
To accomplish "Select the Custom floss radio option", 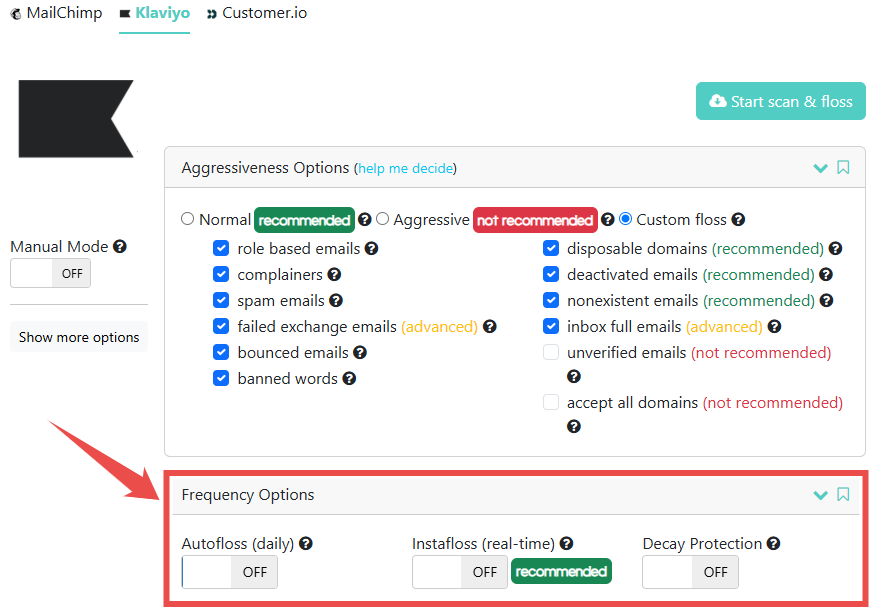I will click(x=626, y=219).
